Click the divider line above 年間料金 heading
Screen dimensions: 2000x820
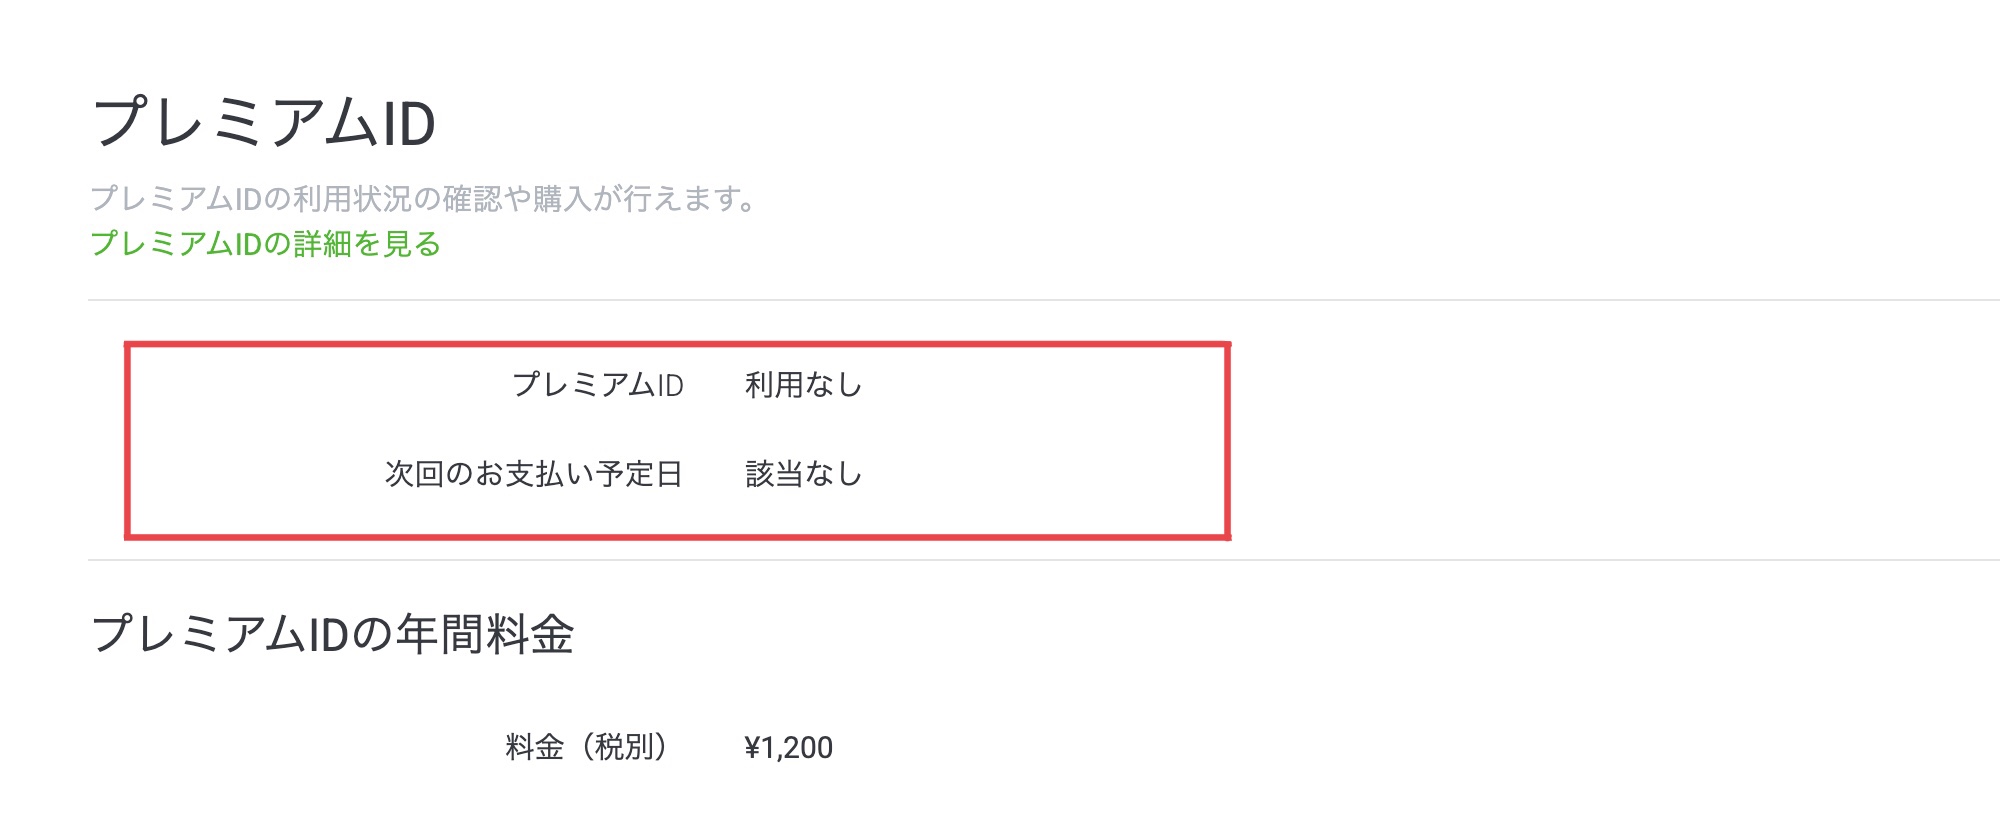tap(1044, 560)
